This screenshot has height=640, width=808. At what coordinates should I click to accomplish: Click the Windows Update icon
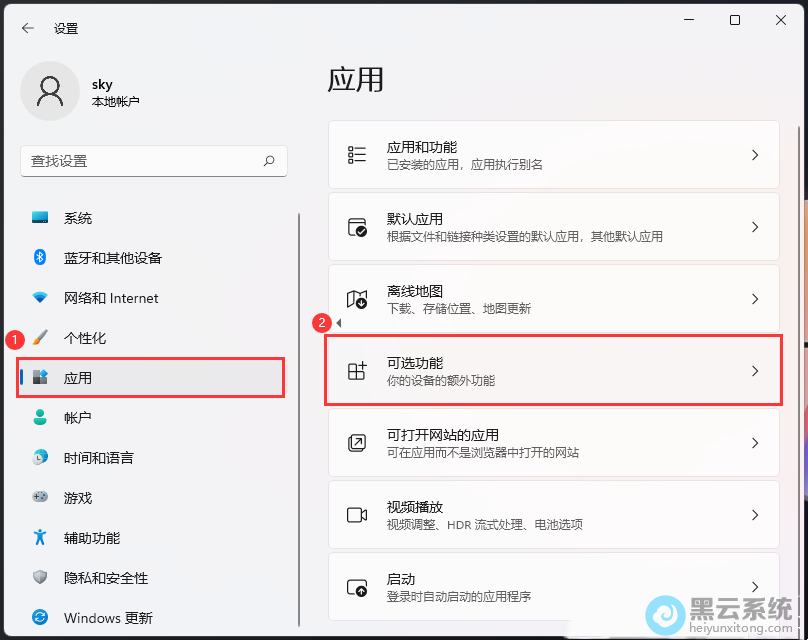40,618
